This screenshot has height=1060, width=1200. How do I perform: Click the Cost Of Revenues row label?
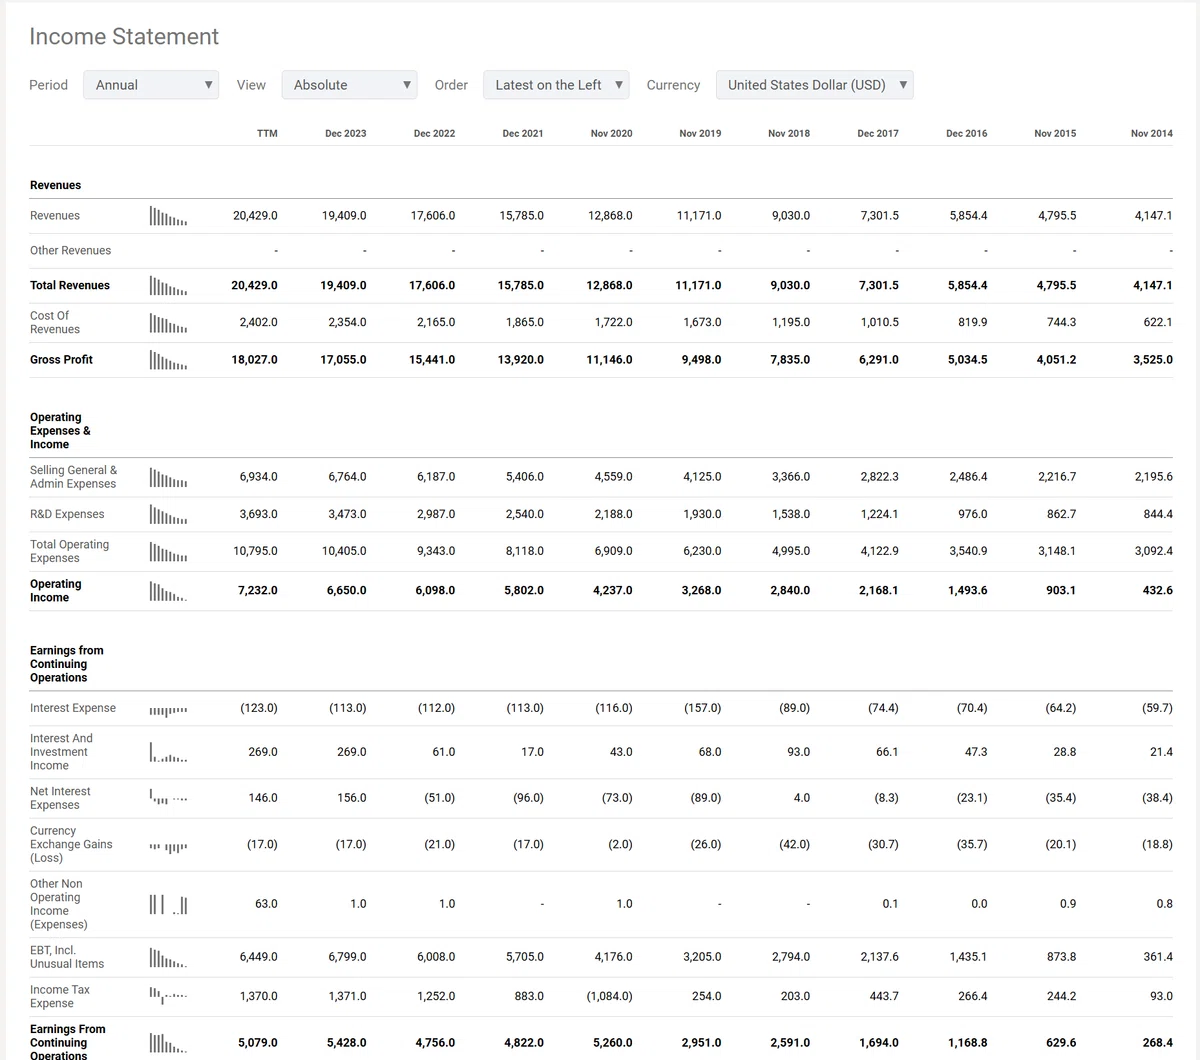(55, 322)
